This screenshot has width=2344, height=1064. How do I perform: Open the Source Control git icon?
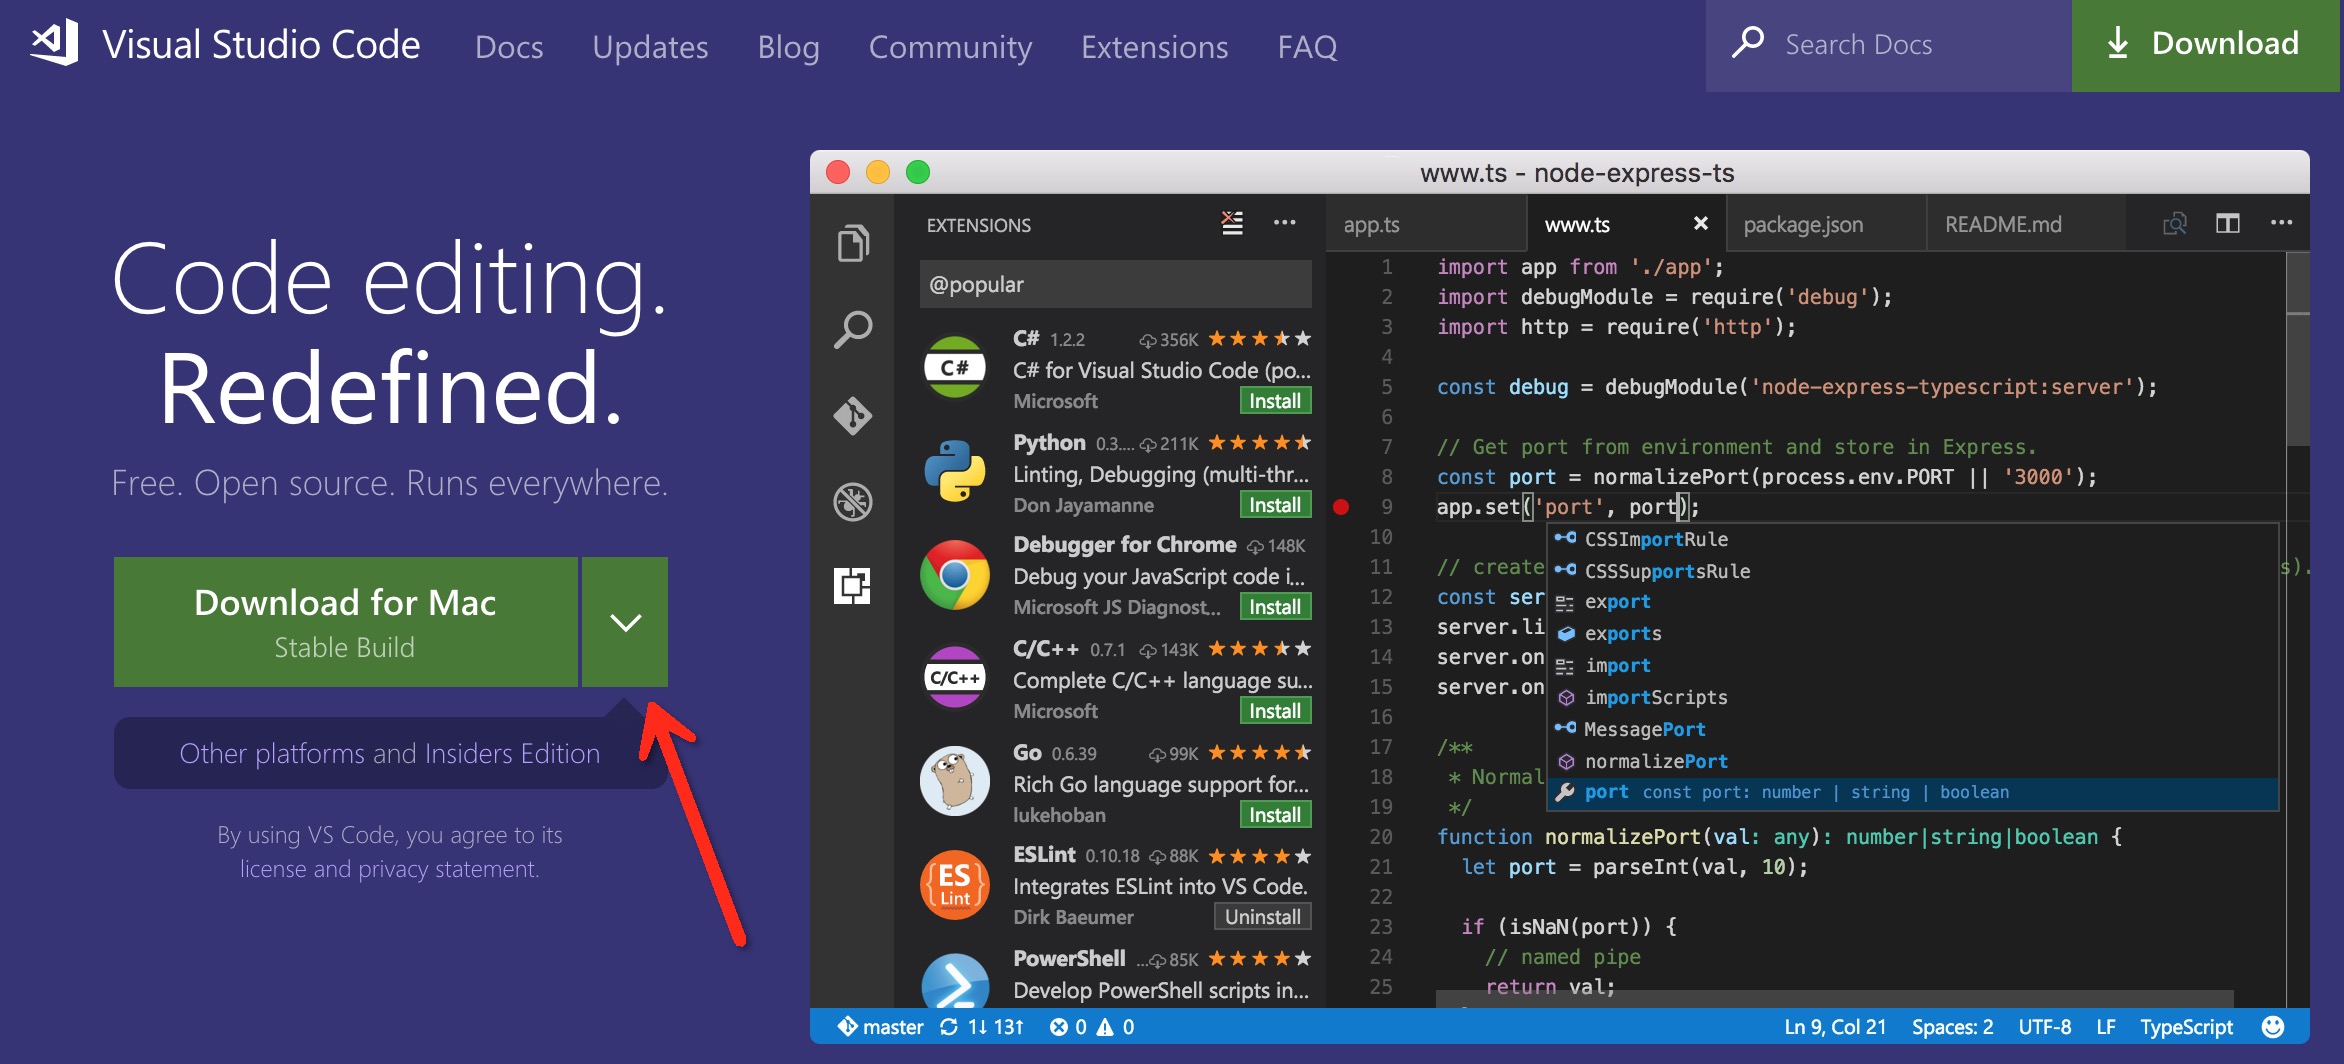(853, 415)
